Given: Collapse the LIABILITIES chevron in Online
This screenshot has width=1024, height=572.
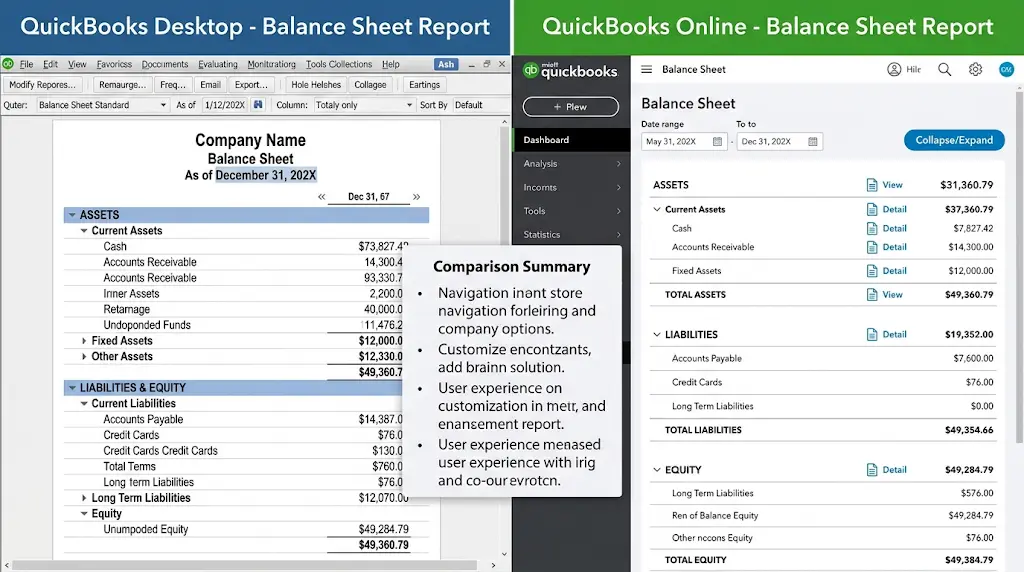Looking at the screenshot, I should (x=657, y=334).
